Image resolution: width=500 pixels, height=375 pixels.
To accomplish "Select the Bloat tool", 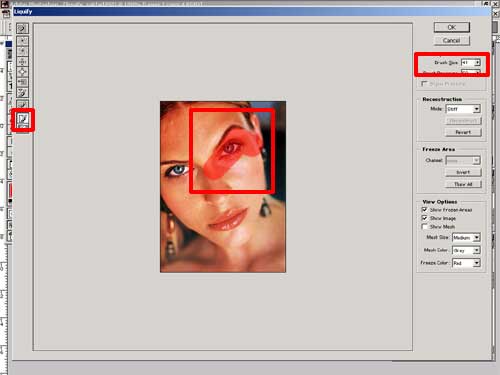I will 22,72.
